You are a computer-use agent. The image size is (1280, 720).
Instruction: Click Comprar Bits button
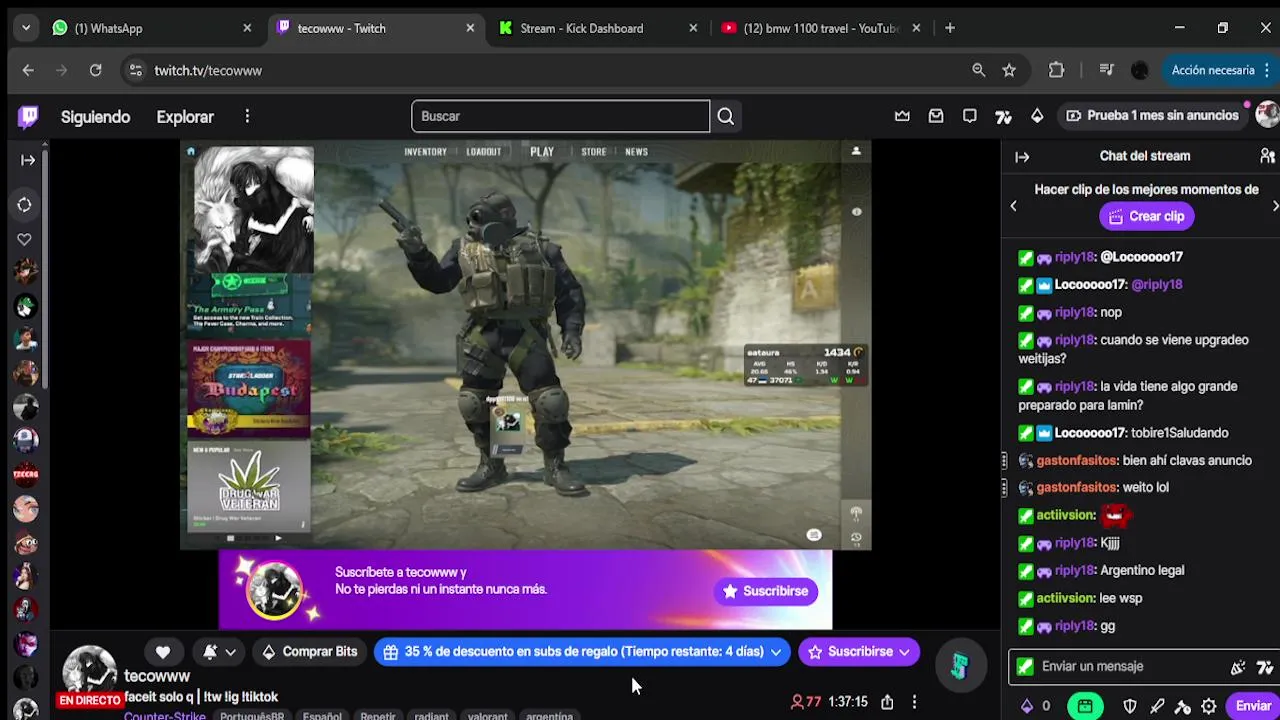coord(309,652)
